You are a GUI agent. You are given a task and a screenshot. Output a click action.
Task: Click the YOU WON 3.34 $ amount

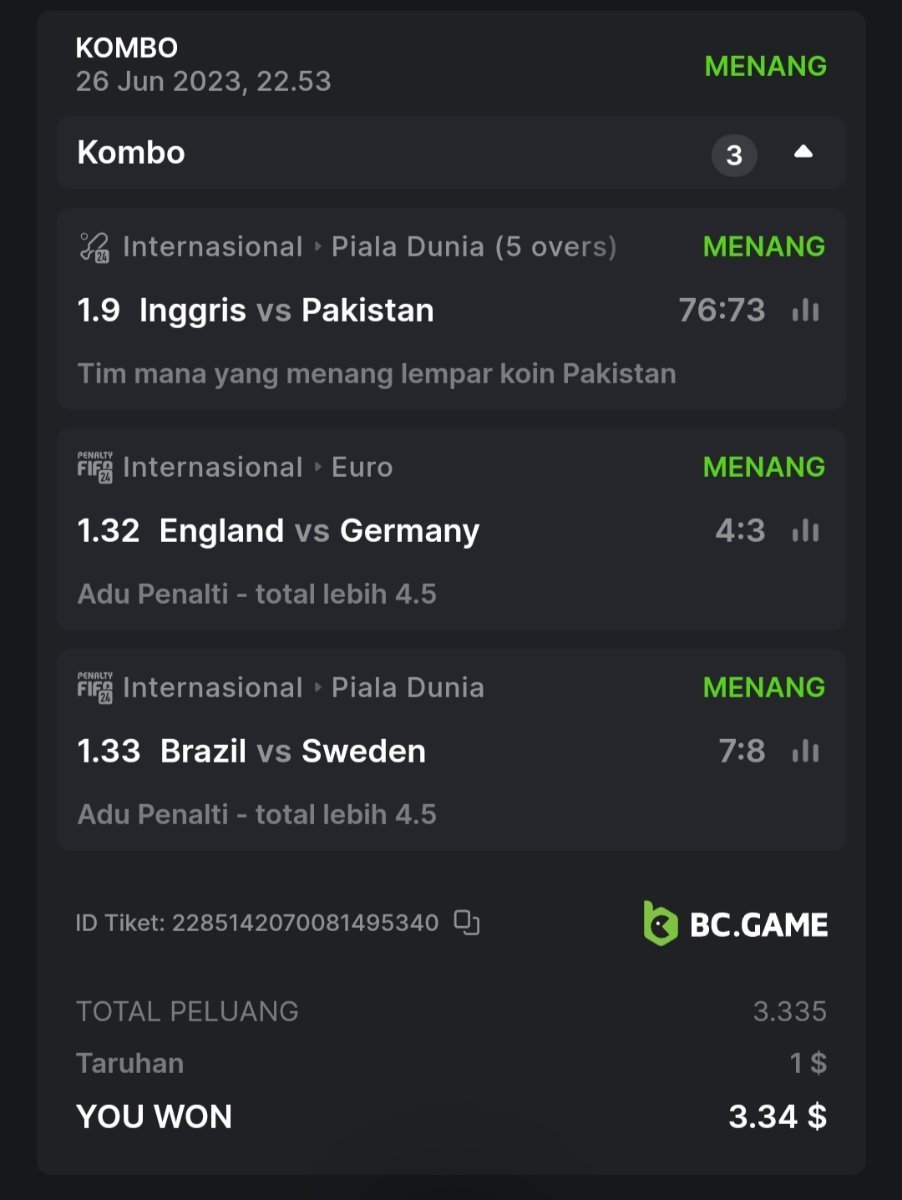coord(777,1116)
